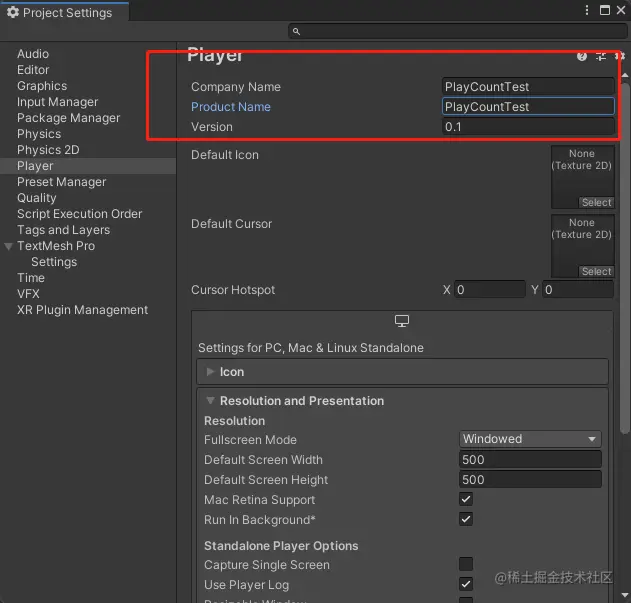Open Physics 2D settings
This screenshot has height=603, width=631.
point(48,150)
